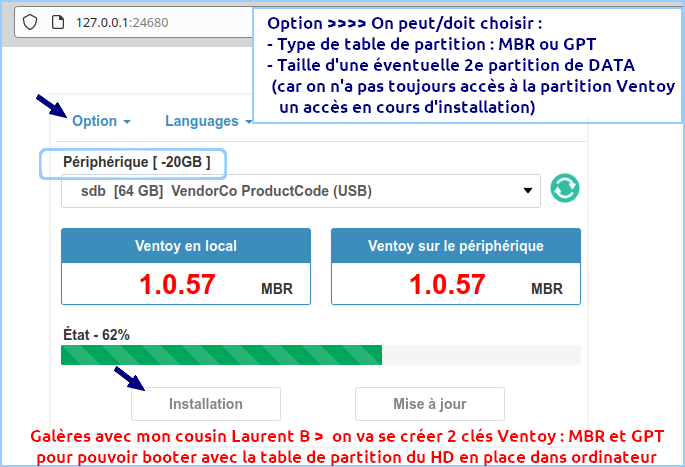685x467 pixels.
Task: Click the État - 62% status text
Action: pos(95,334)
